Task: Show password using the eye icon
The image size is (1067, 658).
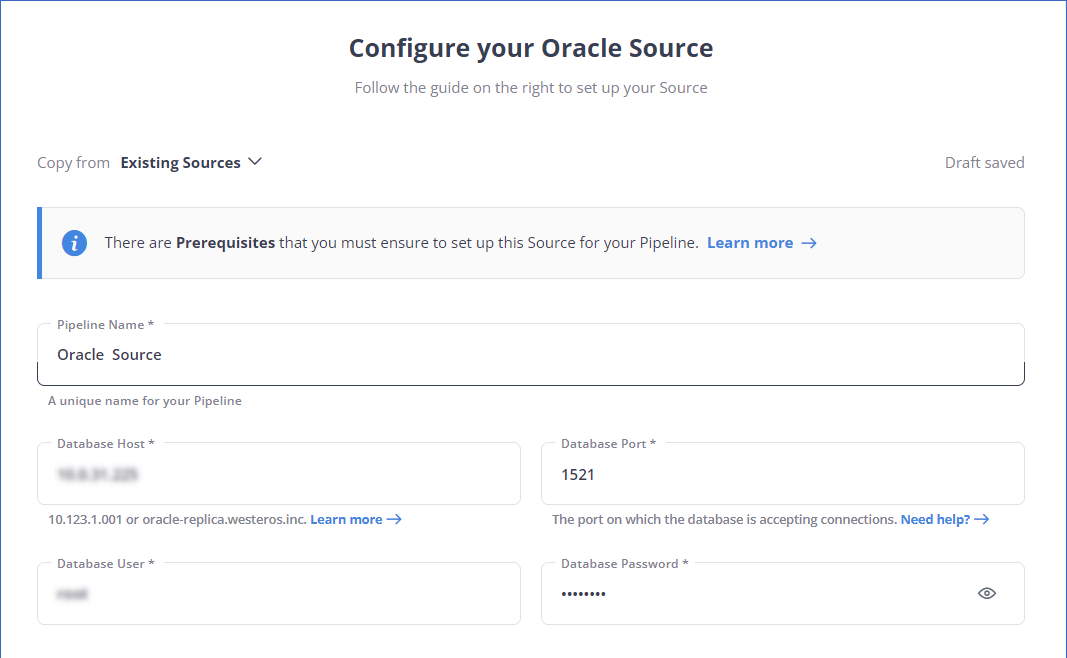Action: tap(987, 593)
